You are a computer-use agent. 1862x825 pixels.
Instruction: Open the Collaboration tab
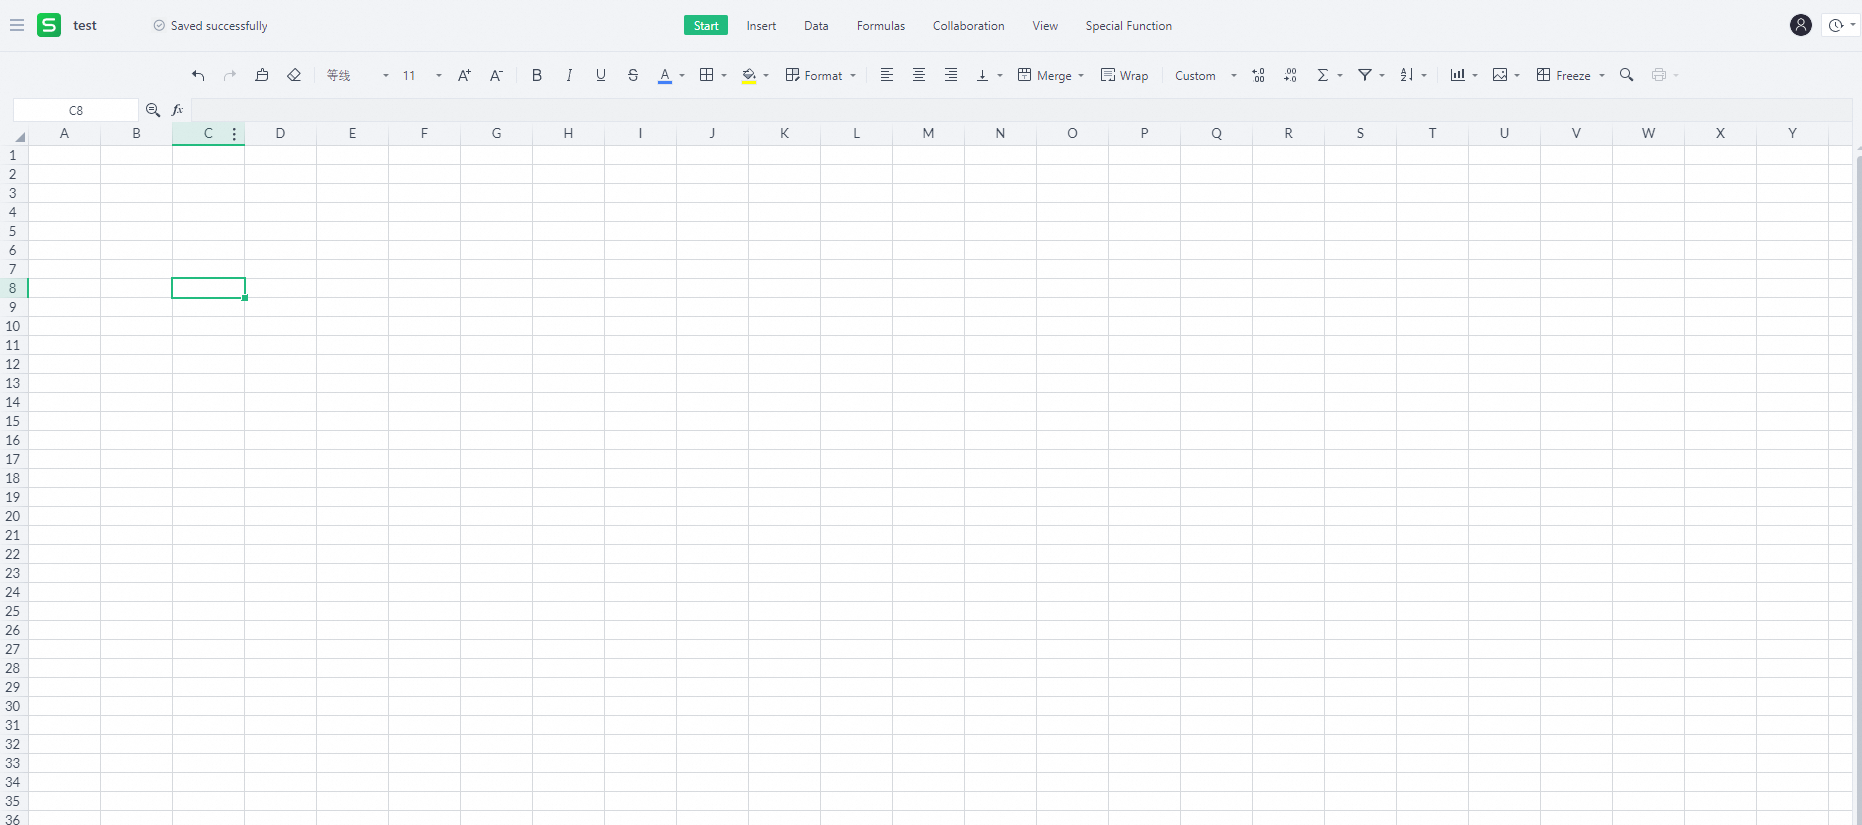click(969, 26)
